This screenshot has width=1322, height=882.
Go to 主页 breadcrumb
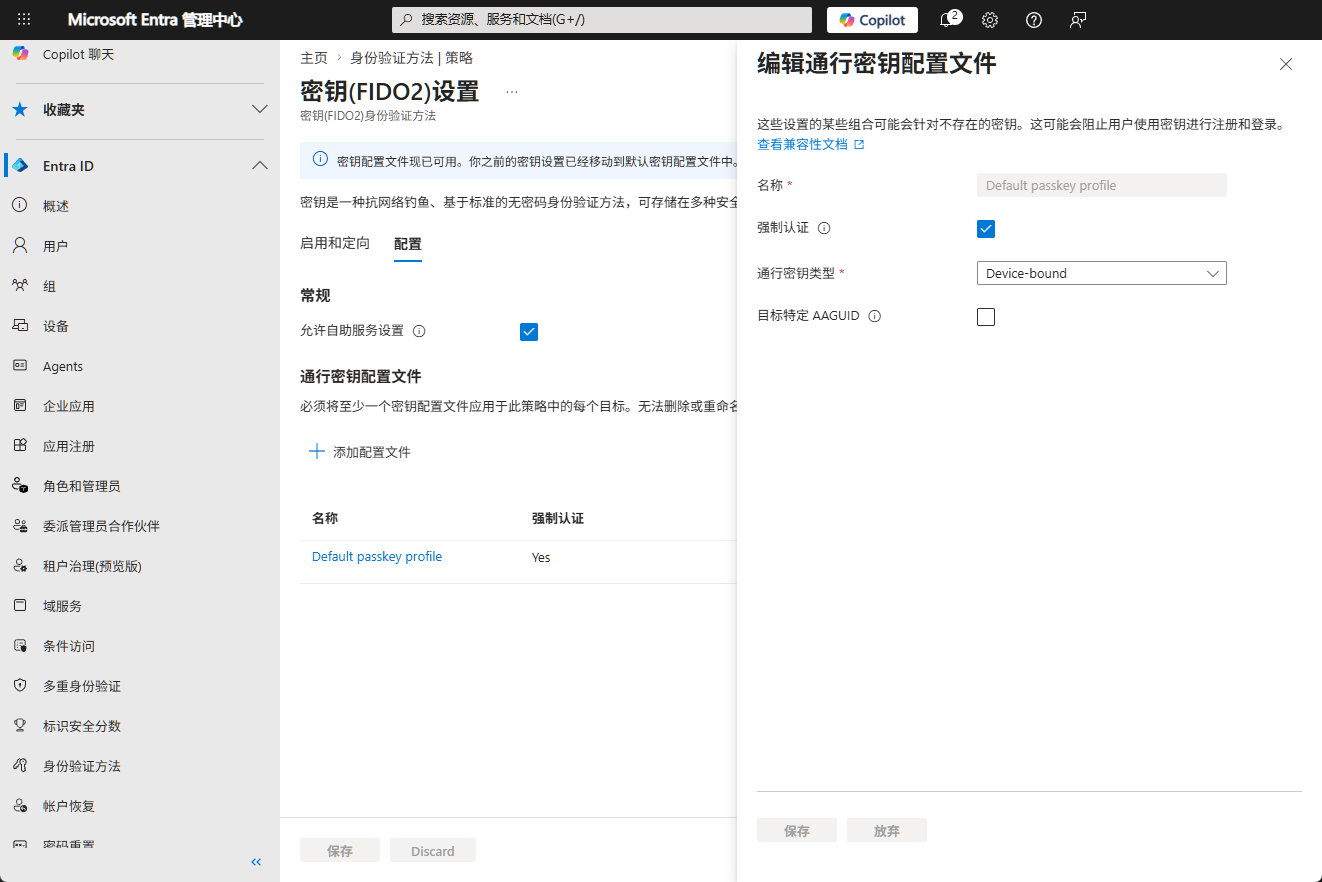(x=314, y=58)
